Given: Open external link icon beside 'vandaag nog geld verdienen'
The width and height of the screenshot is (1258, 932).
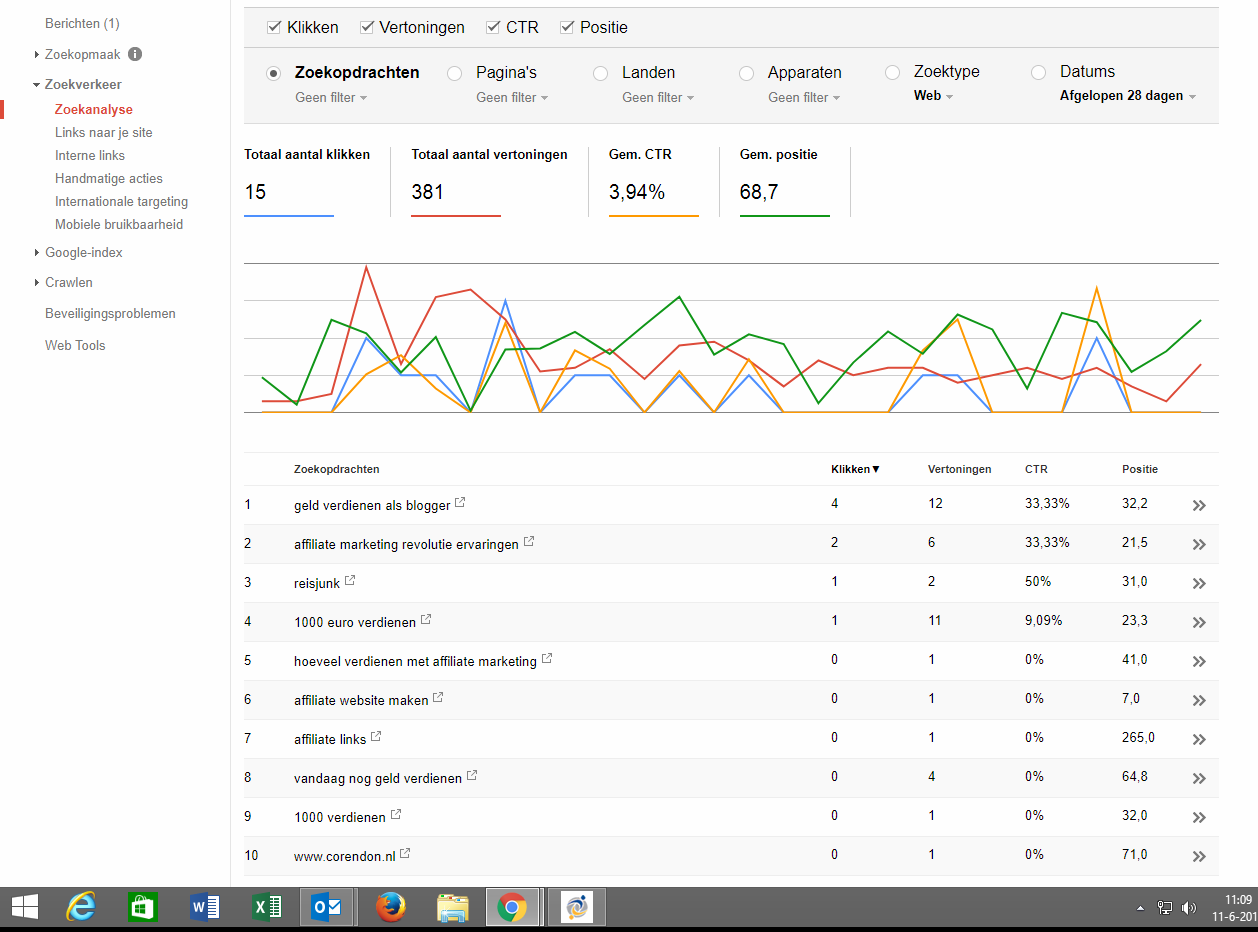Looking at the screenshot, I should pyautogui.click(x=472, y=776).
